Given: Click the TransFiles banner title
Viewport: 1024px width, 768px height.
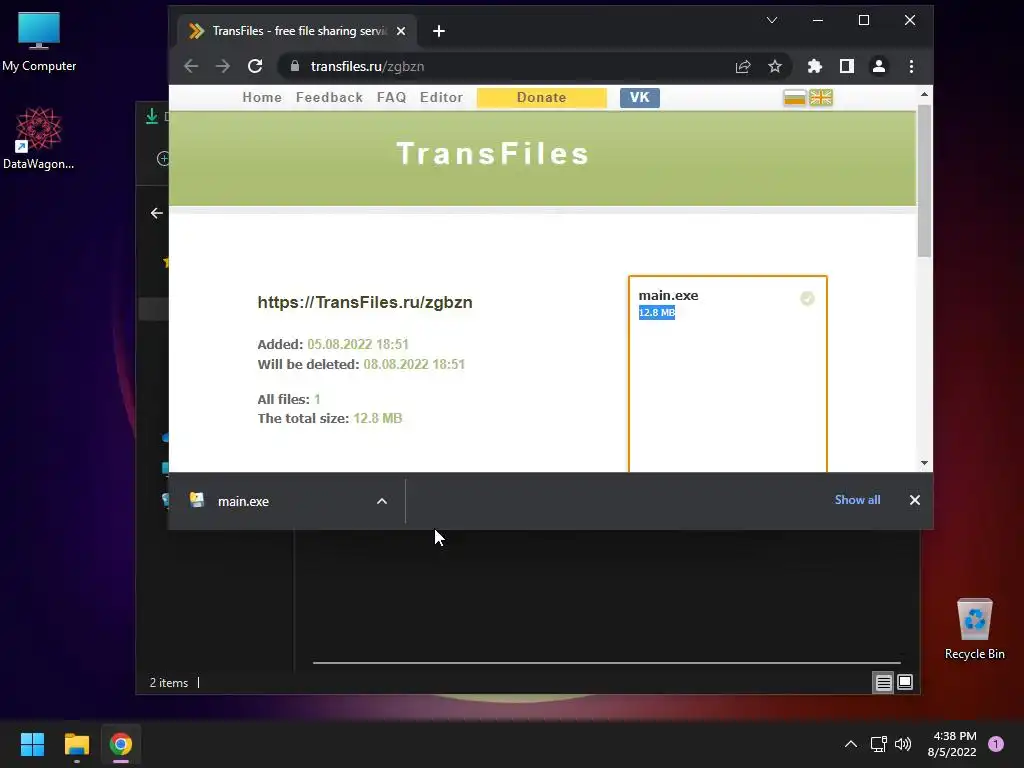Looking at the screenshot, I should click(x=493, y=154).
